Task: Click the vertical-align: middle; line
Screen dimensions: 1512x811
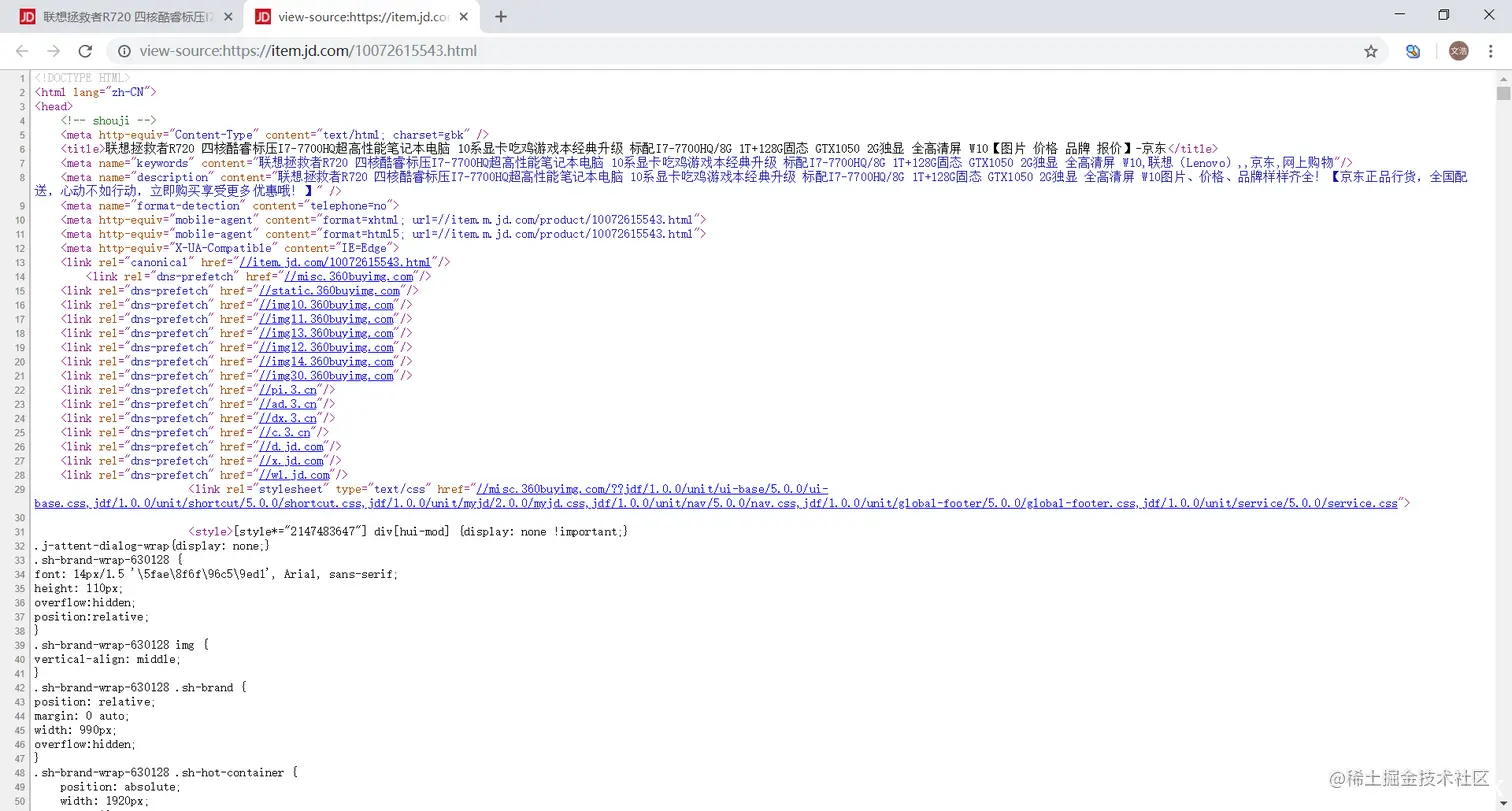Action: 108,660
